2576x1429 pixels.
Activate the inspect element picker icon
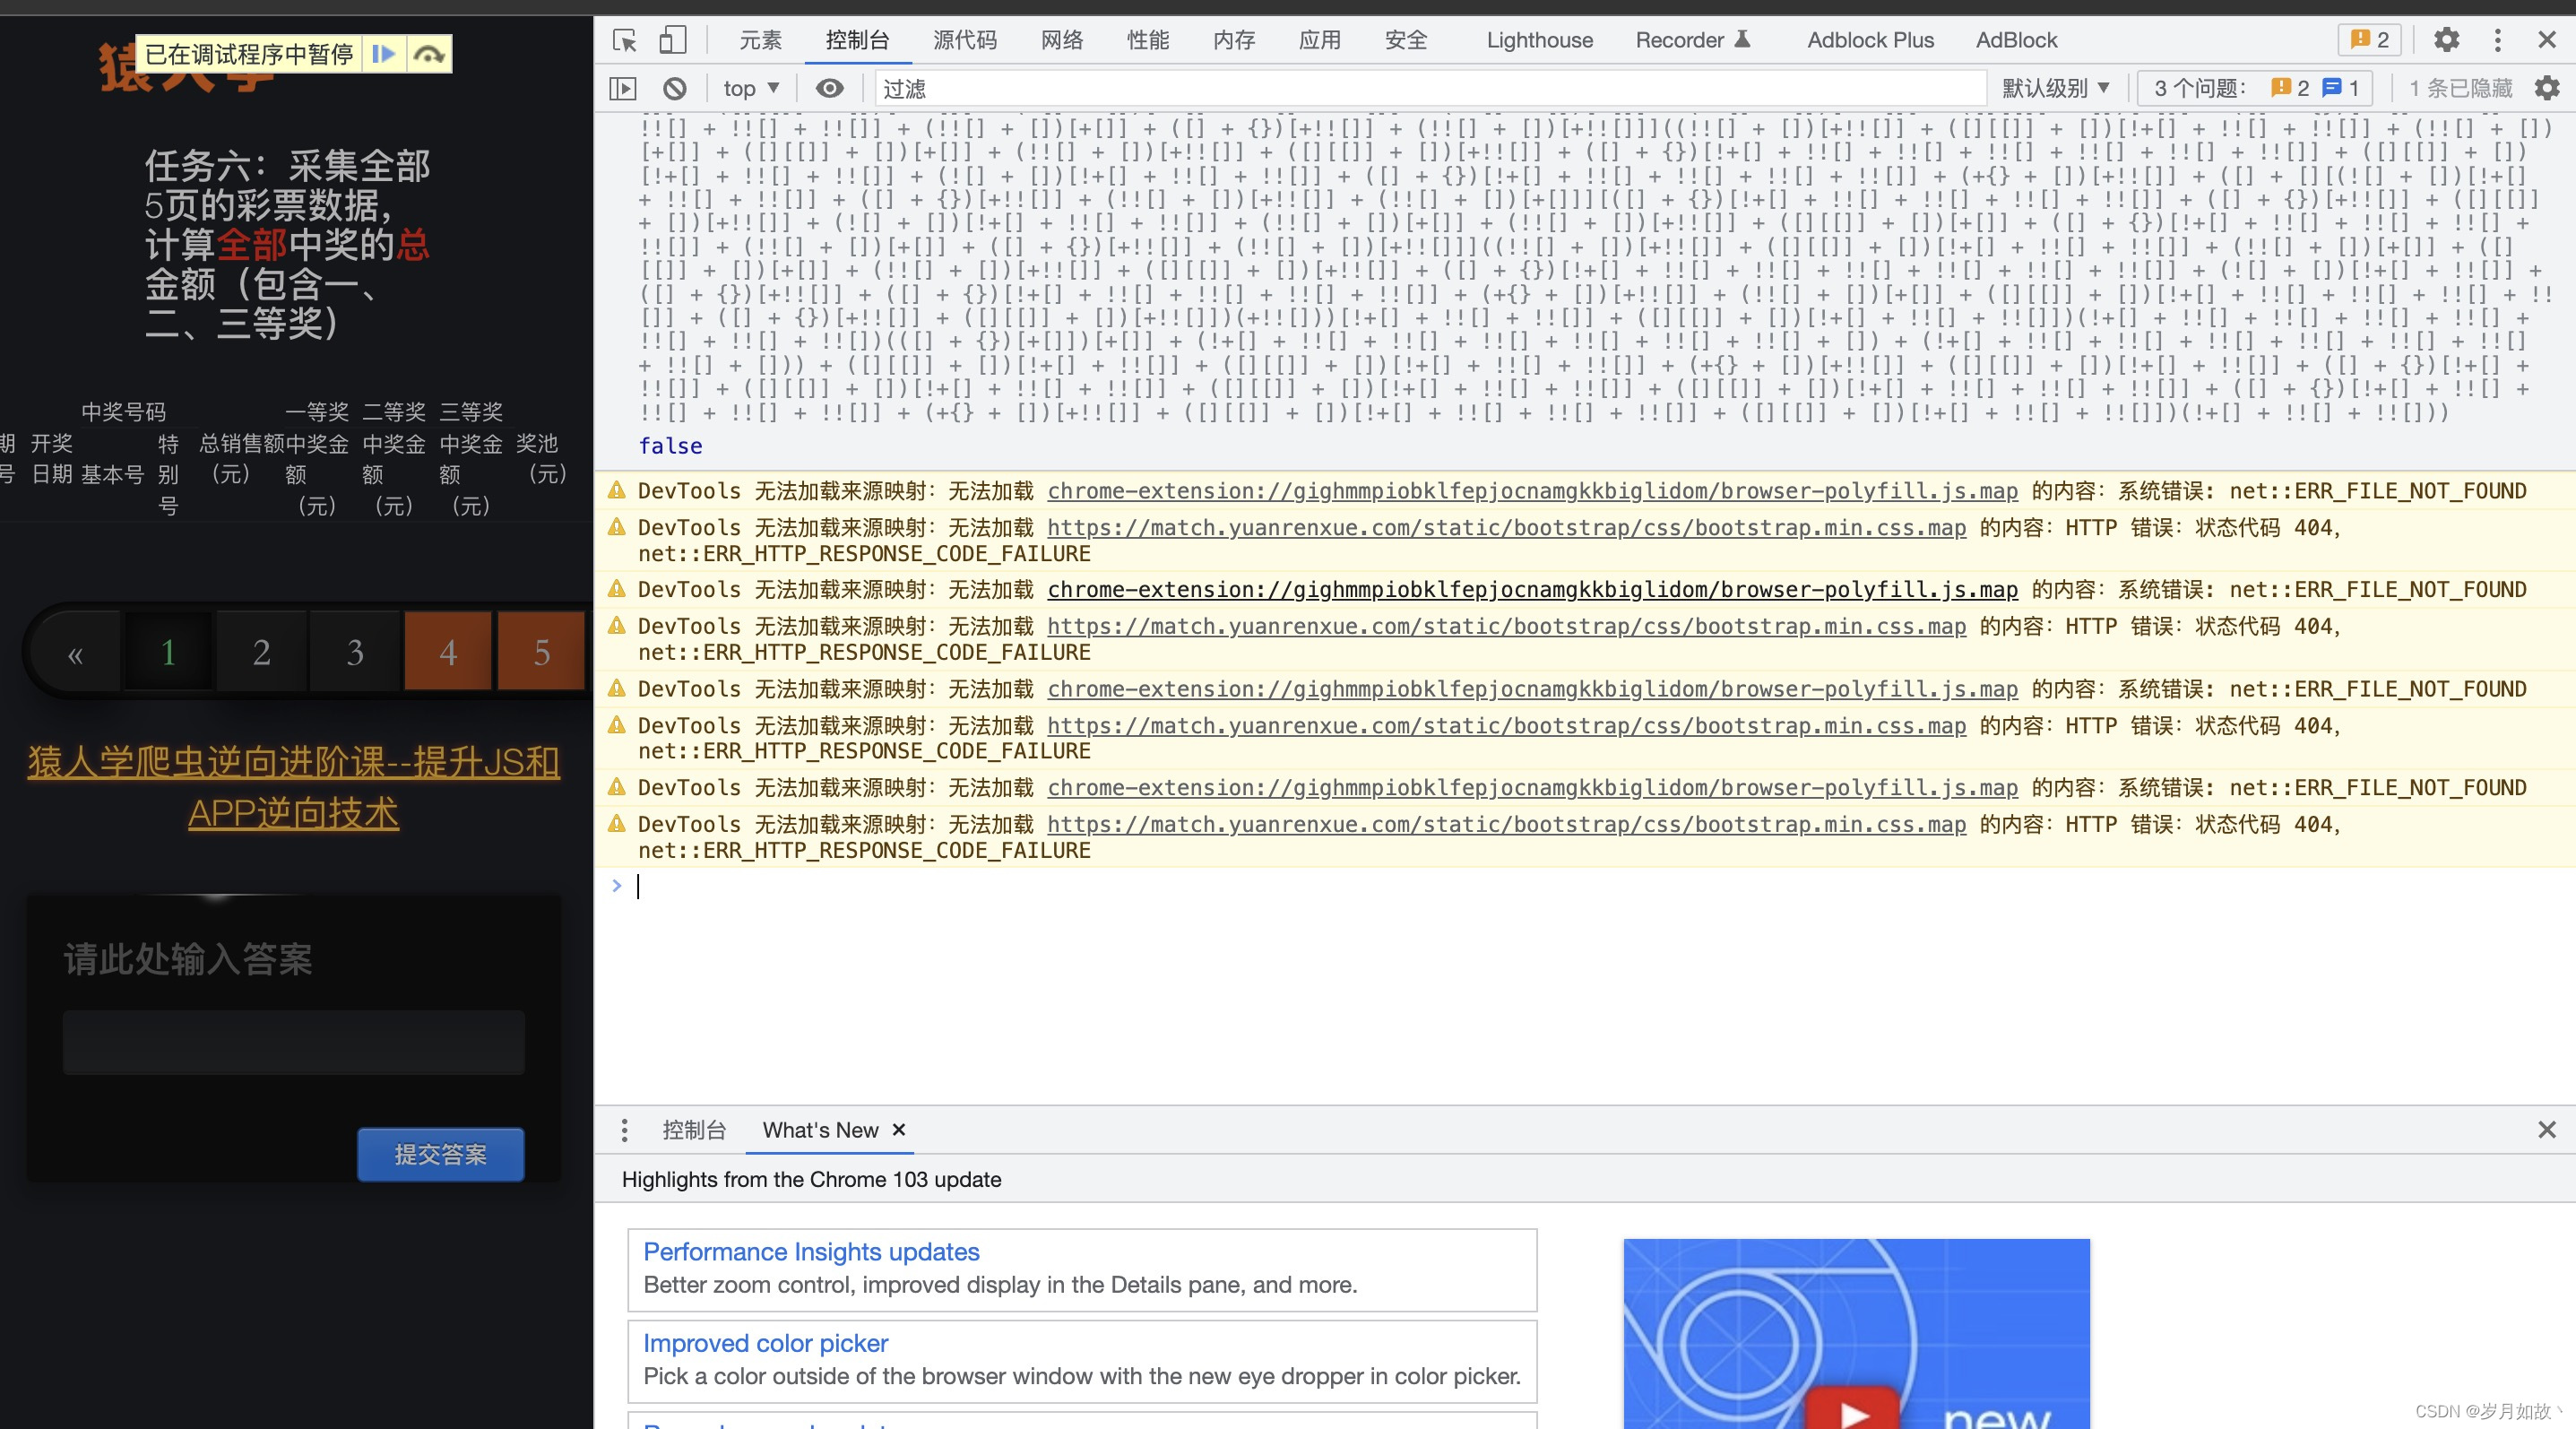tap(625, 40)
